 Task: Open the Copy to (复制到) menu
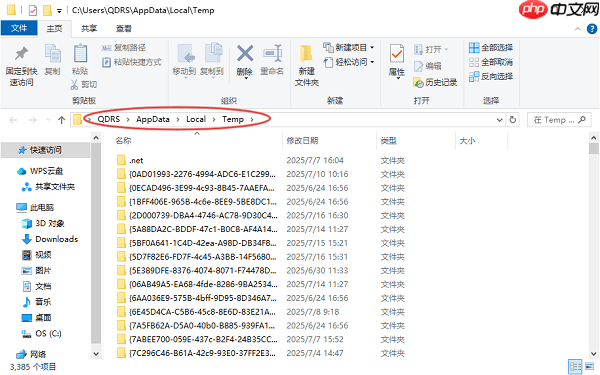212,60
